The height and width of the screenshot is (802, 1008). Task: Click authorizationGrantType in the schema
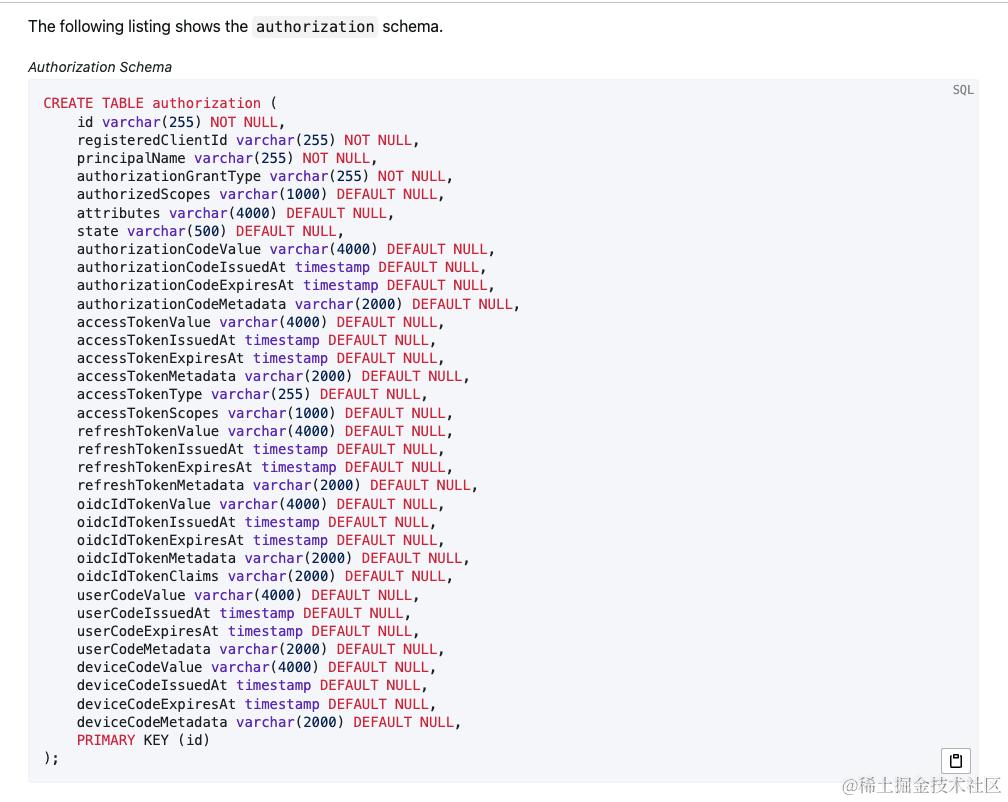[168, 176]
